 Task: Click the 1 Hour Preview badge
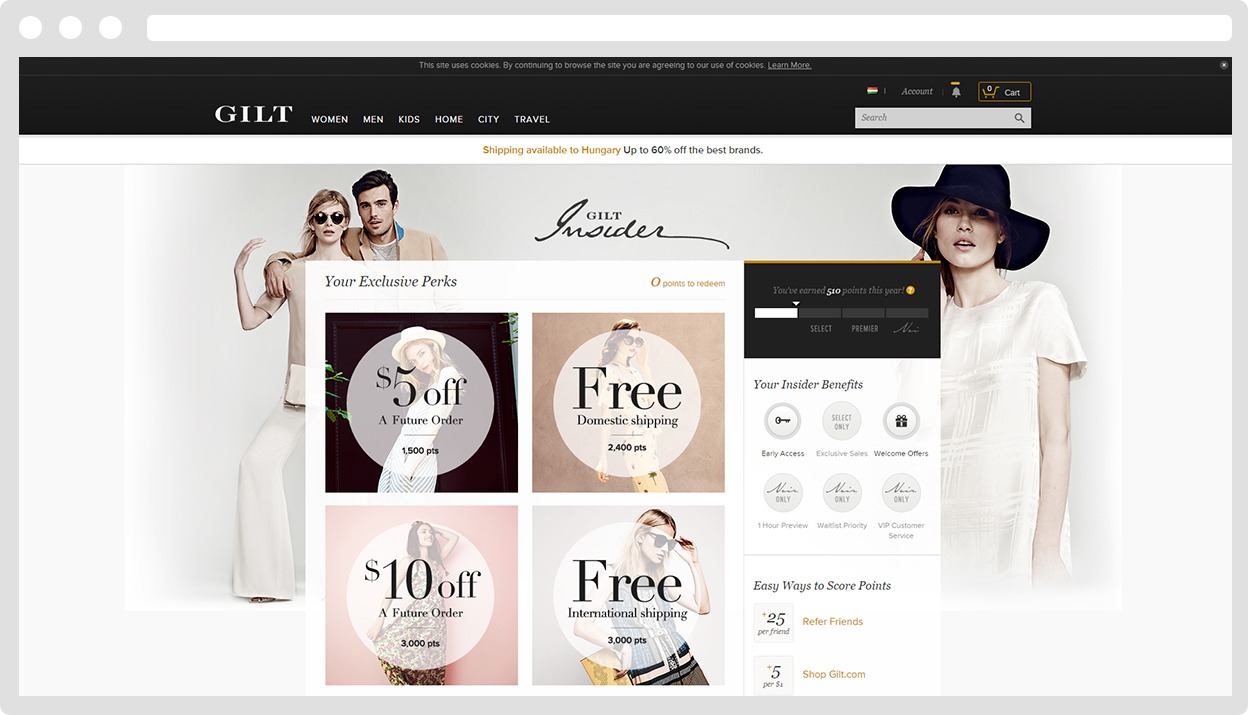click(782, 493)
